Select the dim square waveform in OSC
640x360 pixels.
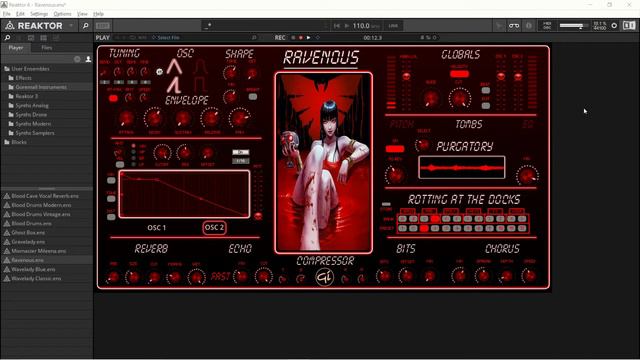point(200,85)
